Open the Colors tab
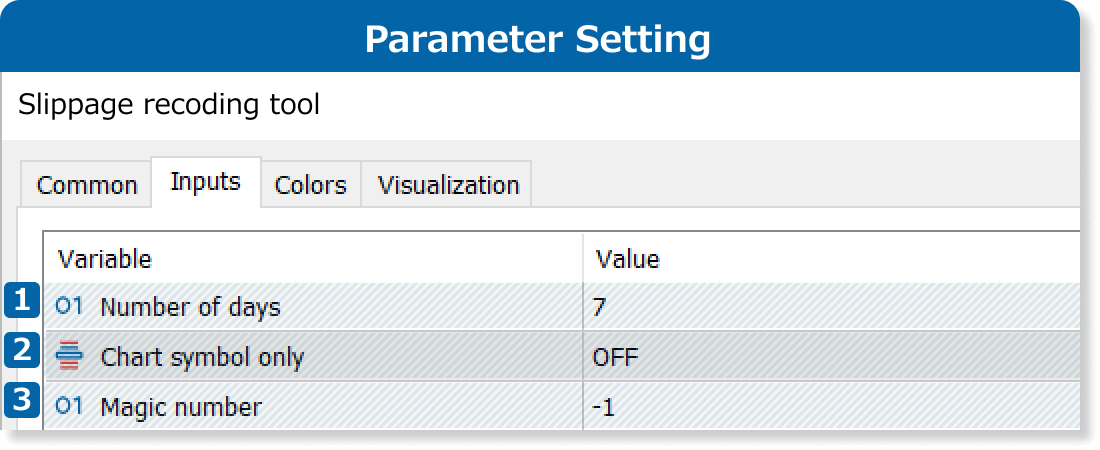 (310, 185)
